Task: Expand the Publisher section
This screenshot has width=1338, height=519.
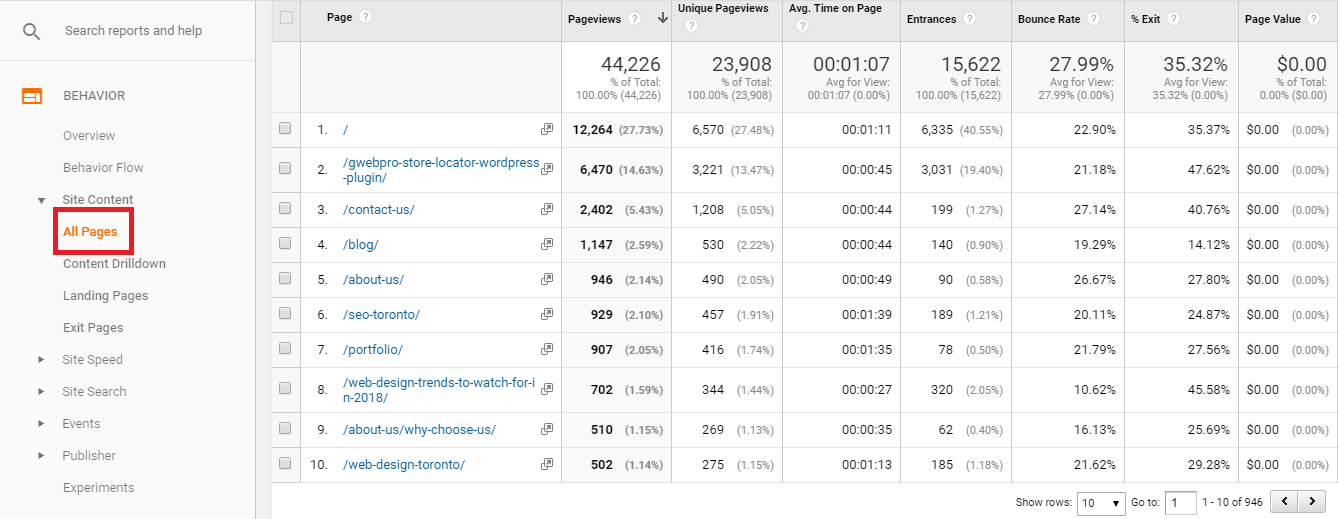Action: pyautogui.click(x=41, y=455)
